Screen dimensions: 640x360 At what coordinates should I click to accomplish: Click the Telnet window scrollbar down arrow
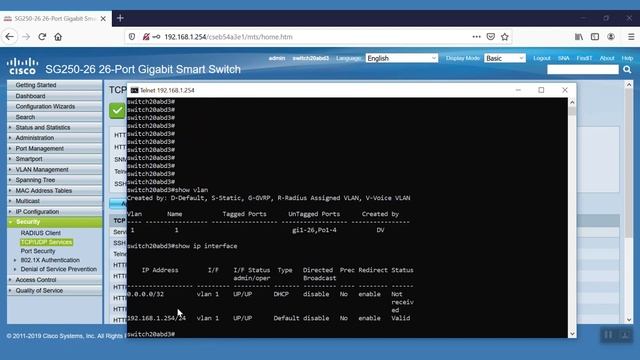click(x=572, y=333)
